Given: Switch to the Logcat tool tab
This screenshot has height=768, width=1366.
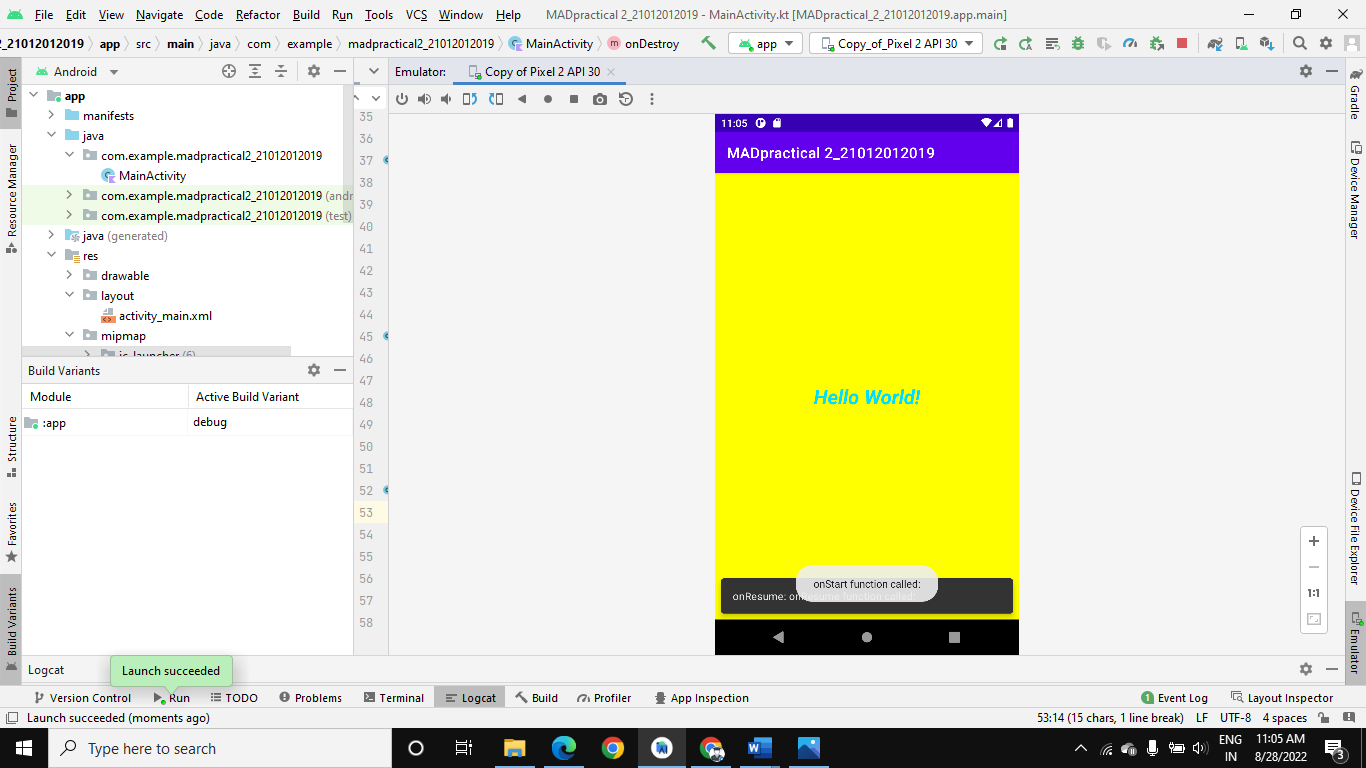Looking at the screenshot, I should (470, 698).
